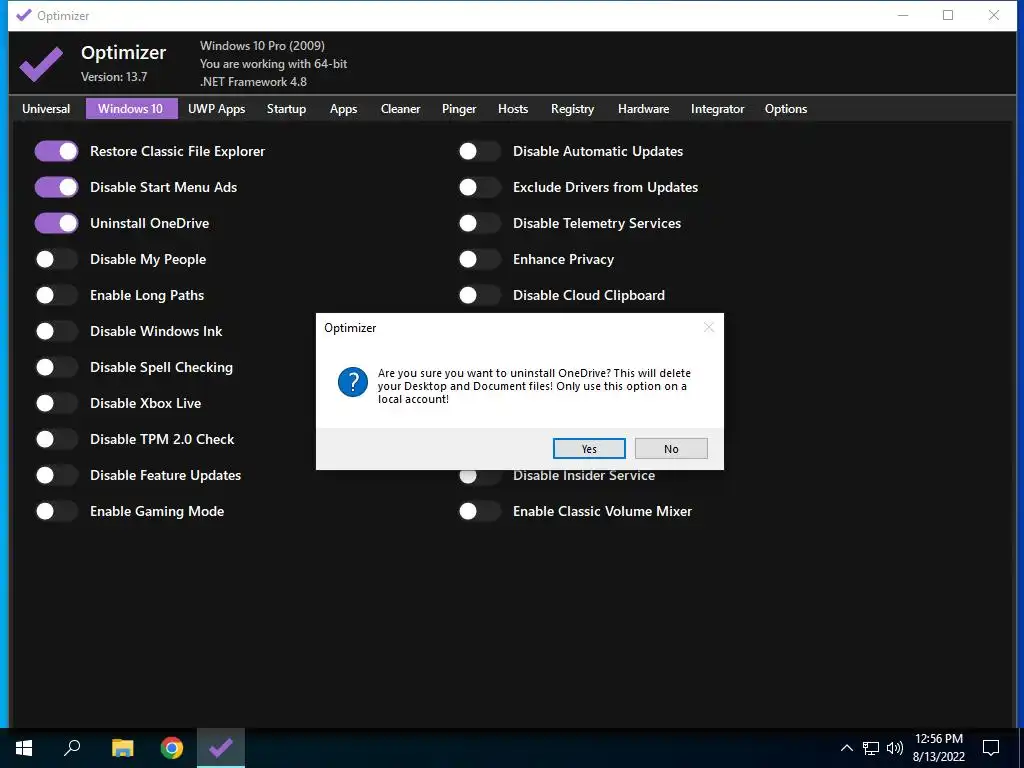The image size is (1024, 768).
Task: Toggle Disable Xbox Live
Action: (x=56, y=403)
